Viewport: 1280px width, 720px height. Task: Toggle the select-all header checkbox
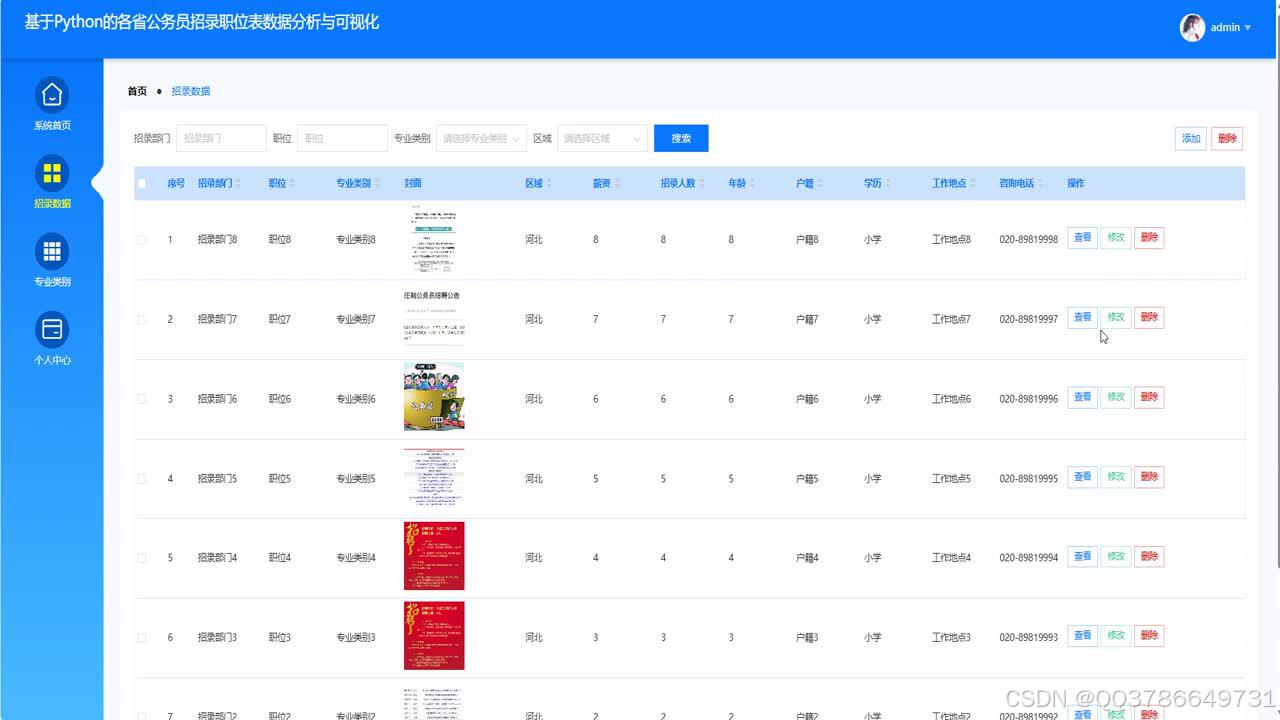click(141, 184)
